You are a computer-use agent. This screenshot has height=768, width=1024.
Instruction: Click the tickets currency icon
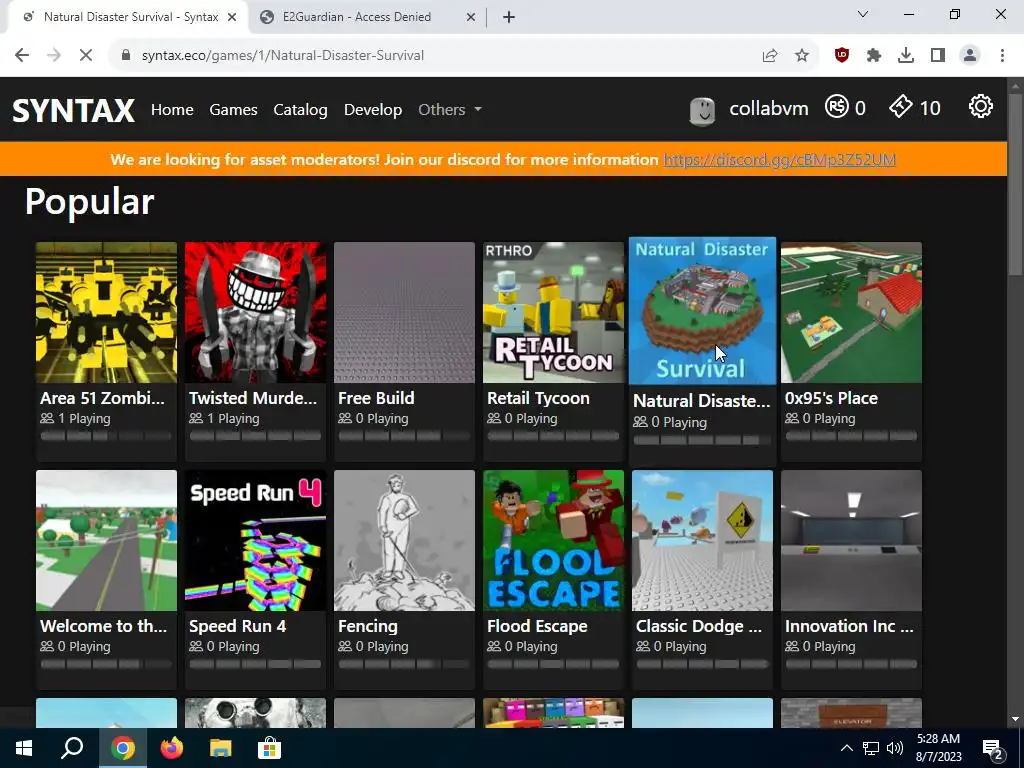coord(901,106)
